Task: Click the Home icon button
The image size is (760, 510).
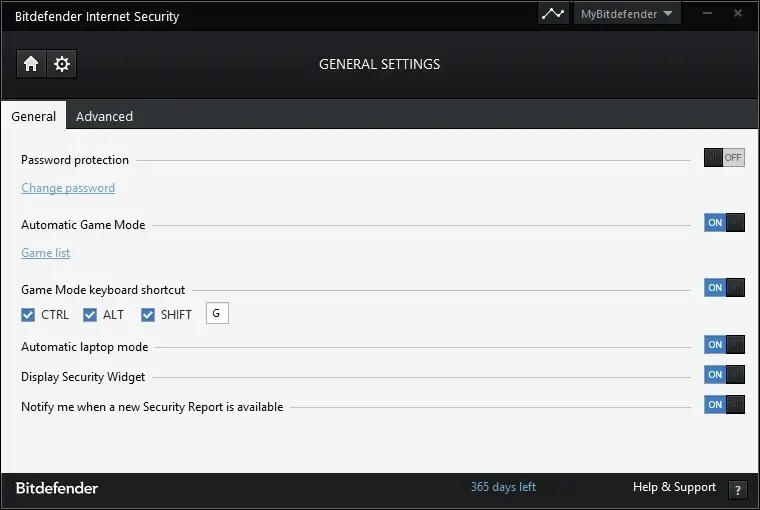Action: [x=31, y=64]
